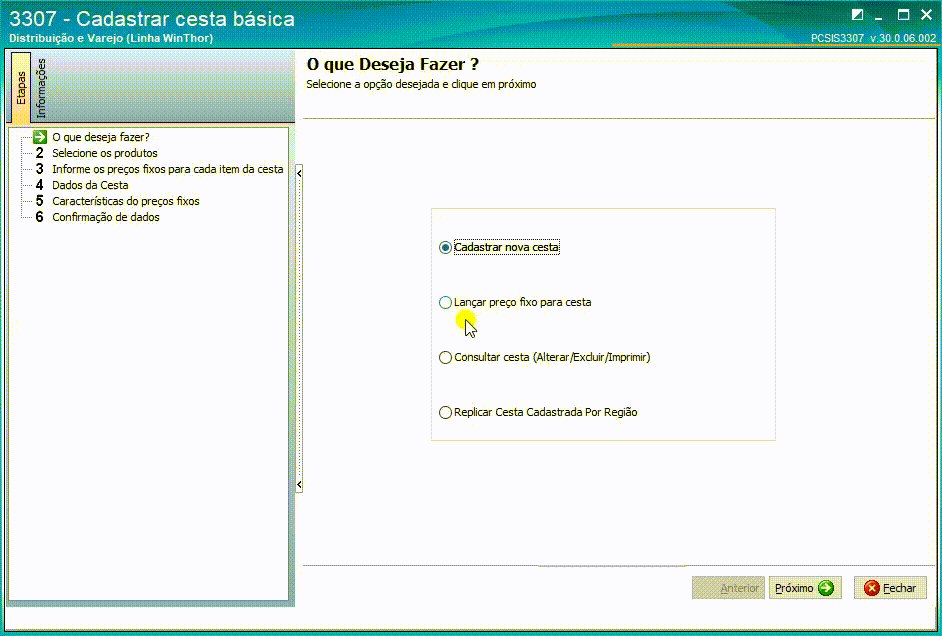This screenshot has height=636, width=942.
Task: Maximize the window via title bar square
Action: [903, 14]
